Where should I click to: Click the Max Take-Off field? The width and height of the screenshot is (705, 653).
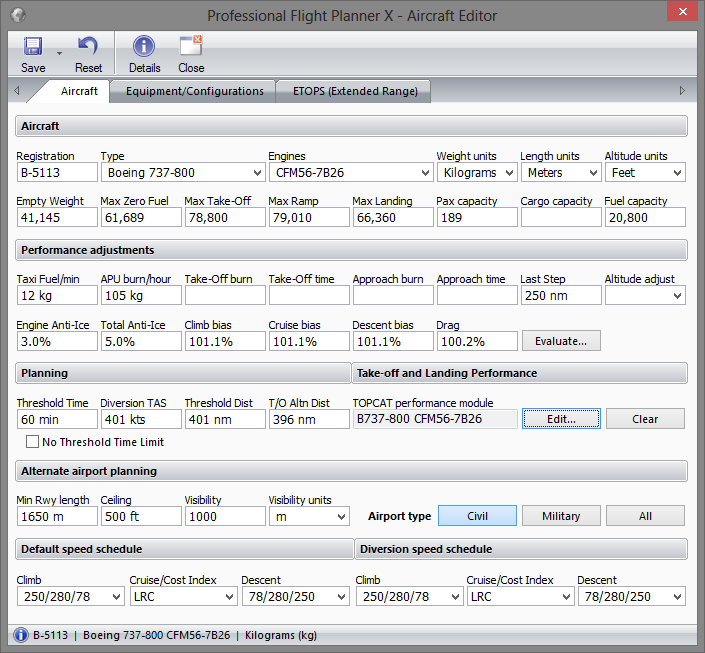point(225,218)
